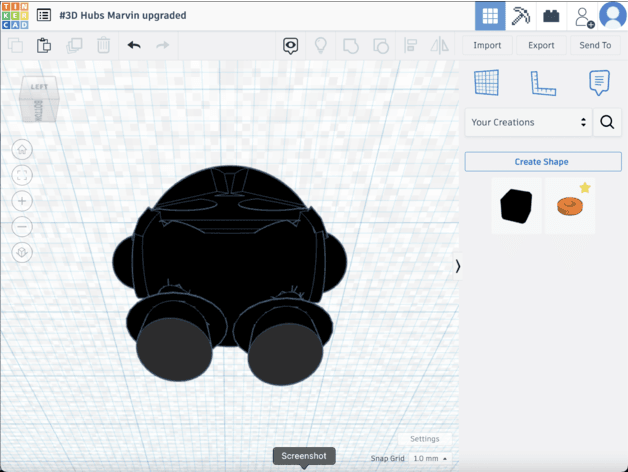628x472 pixels.
Task: Open the user profile avatar
Action: (612, 15)
